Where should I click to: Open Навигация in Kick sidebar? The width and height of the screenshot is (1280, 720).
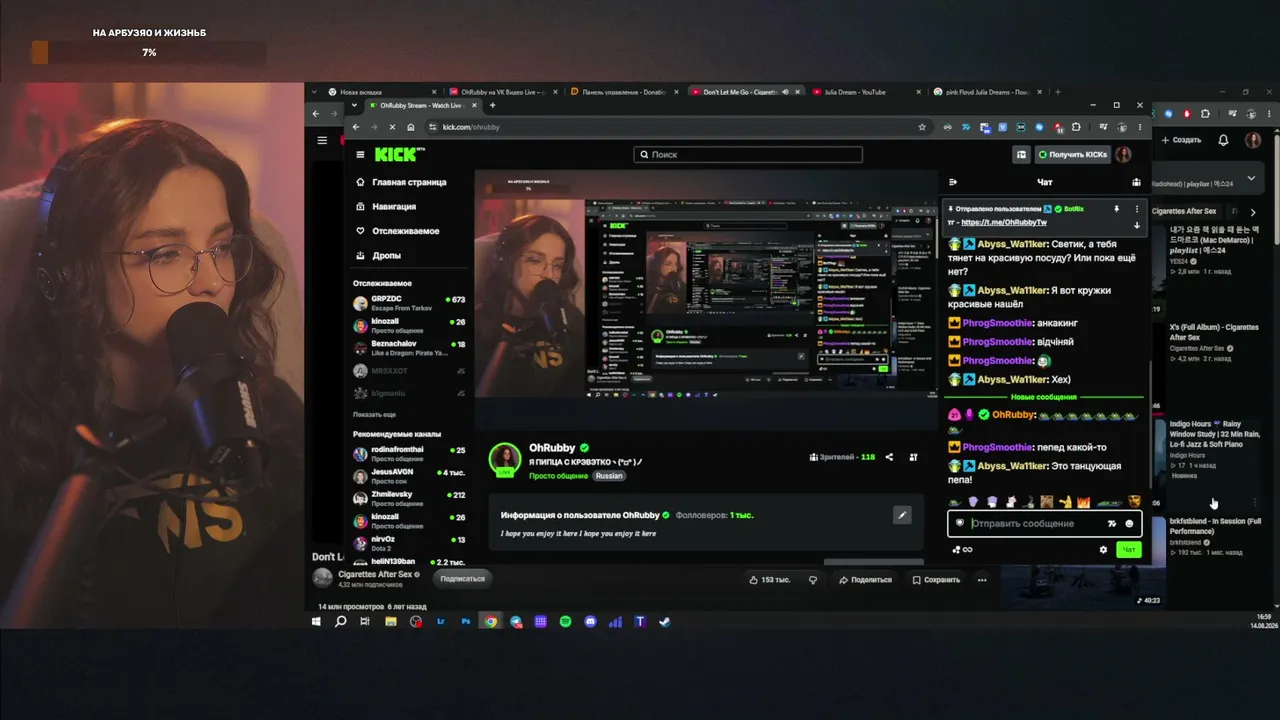tap(386, 206)
